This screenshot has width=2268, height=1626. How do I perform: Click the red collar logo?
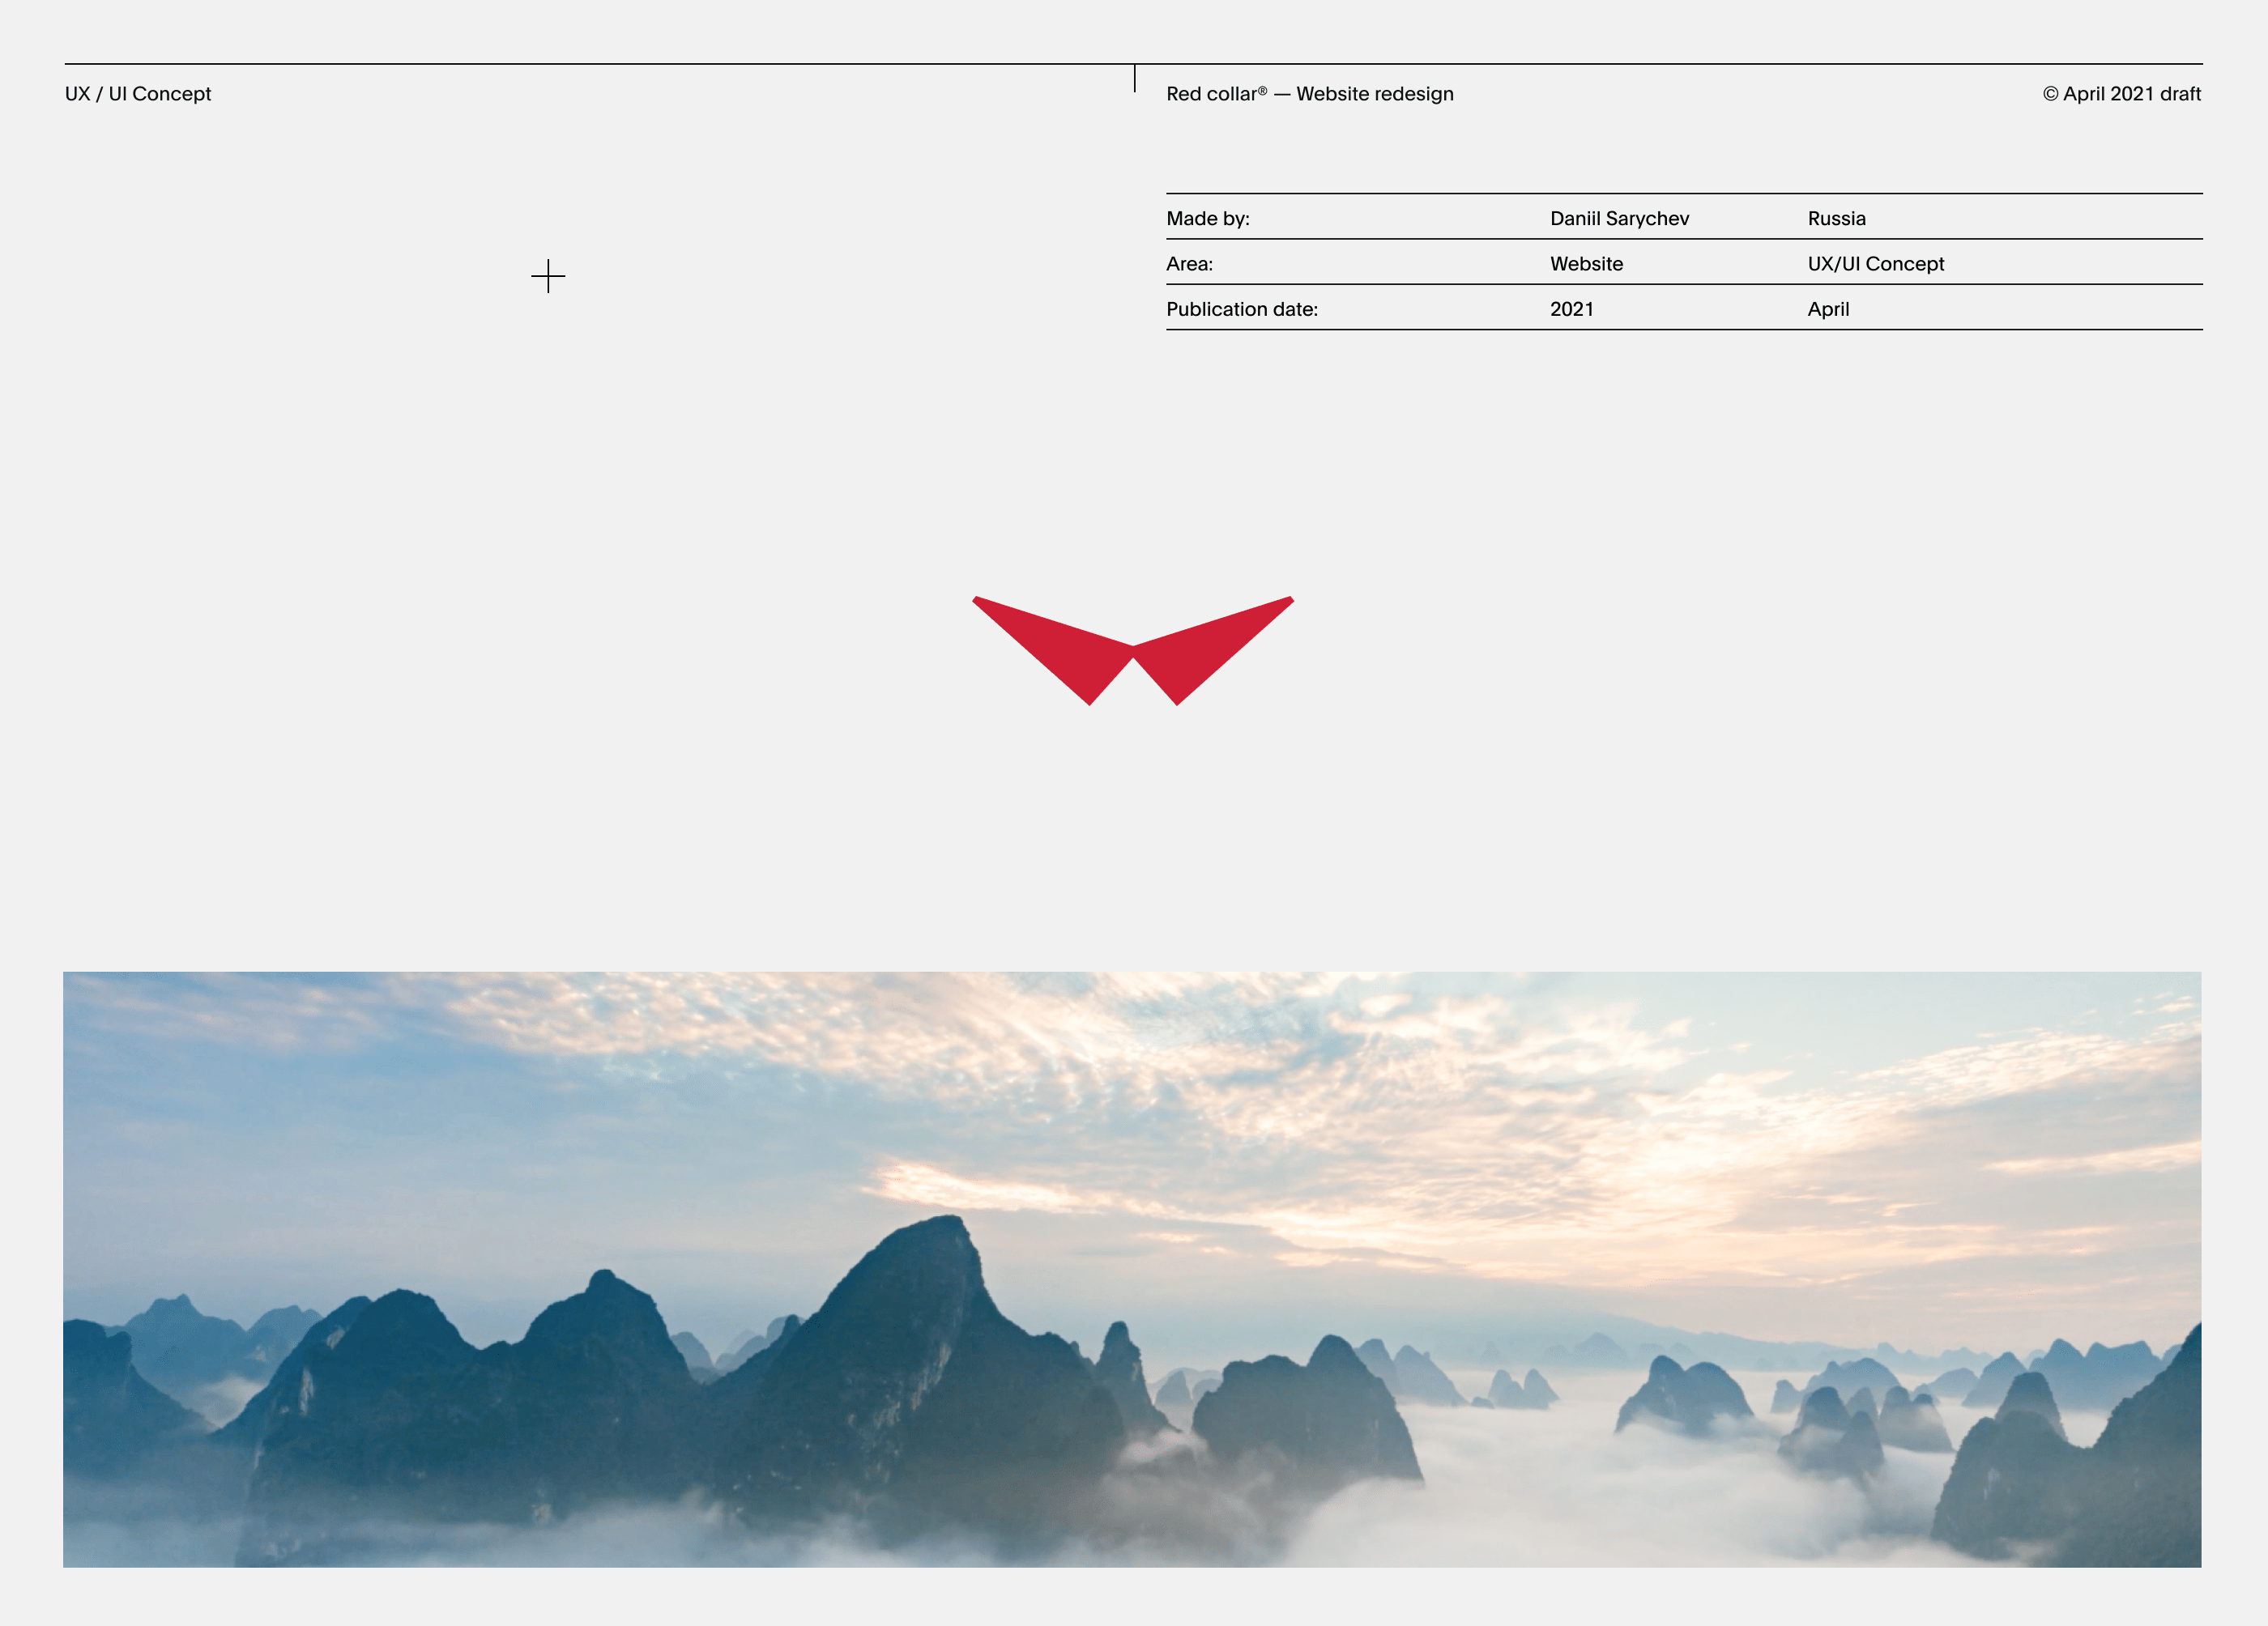click(1133, 650)
